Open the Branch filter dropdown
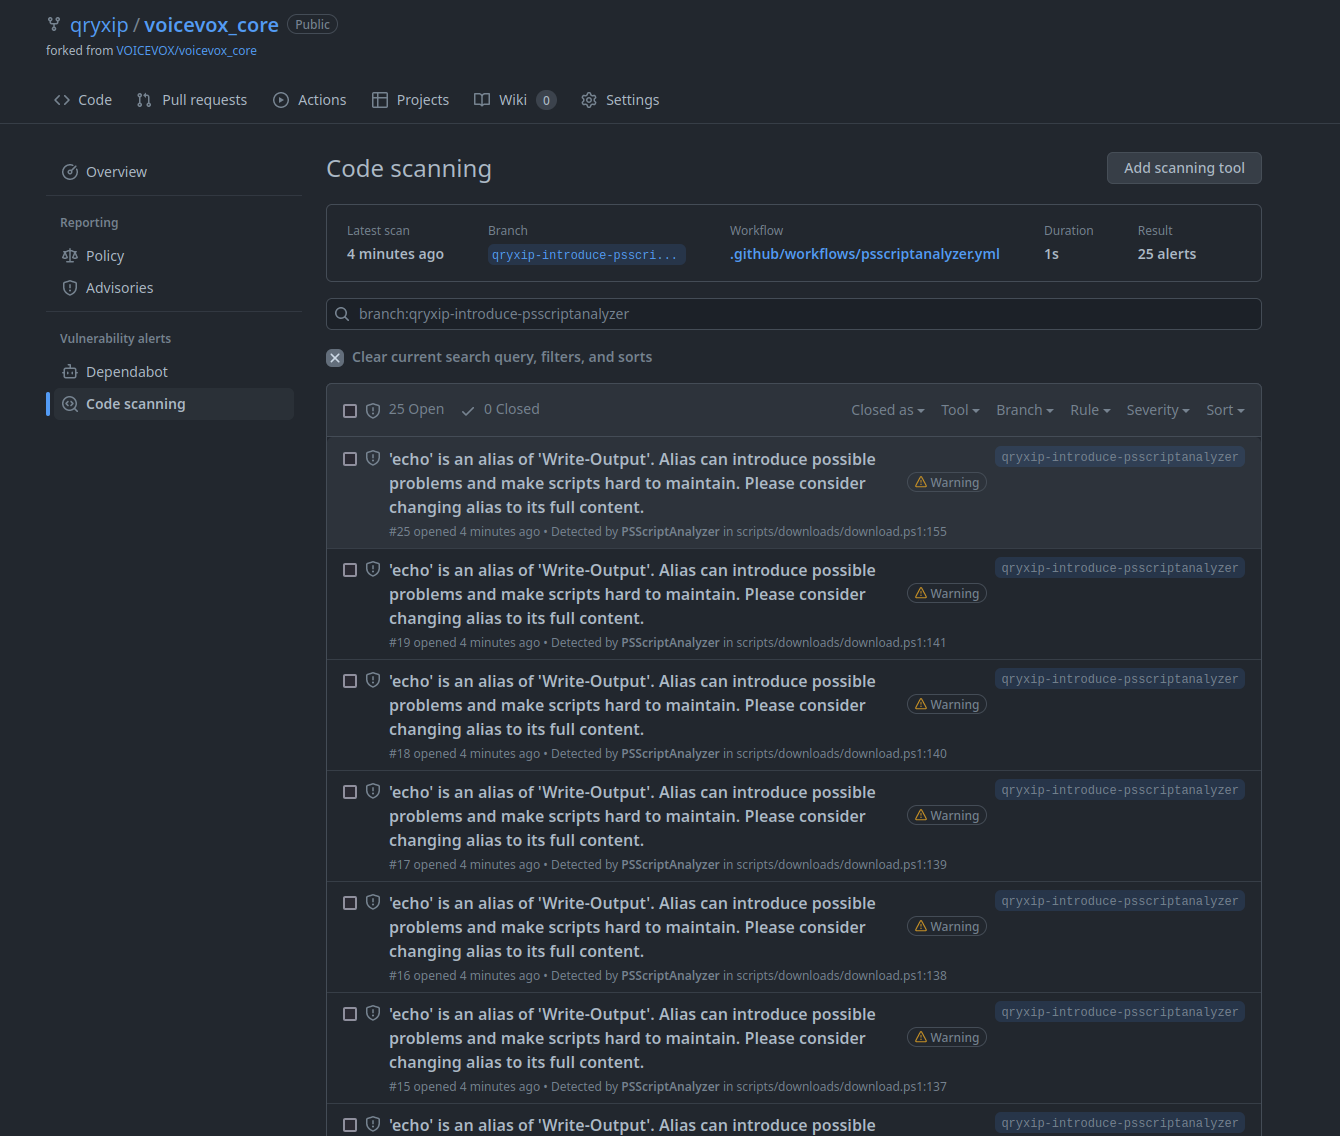 (x=1024, y=410)
